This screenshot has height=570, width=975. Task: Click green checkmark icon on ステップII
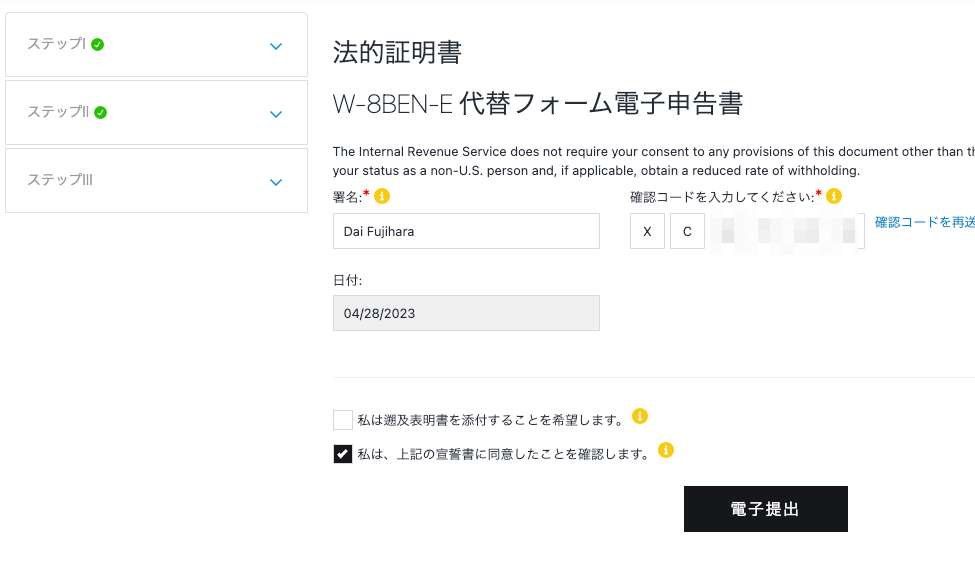tap(101, 112)
